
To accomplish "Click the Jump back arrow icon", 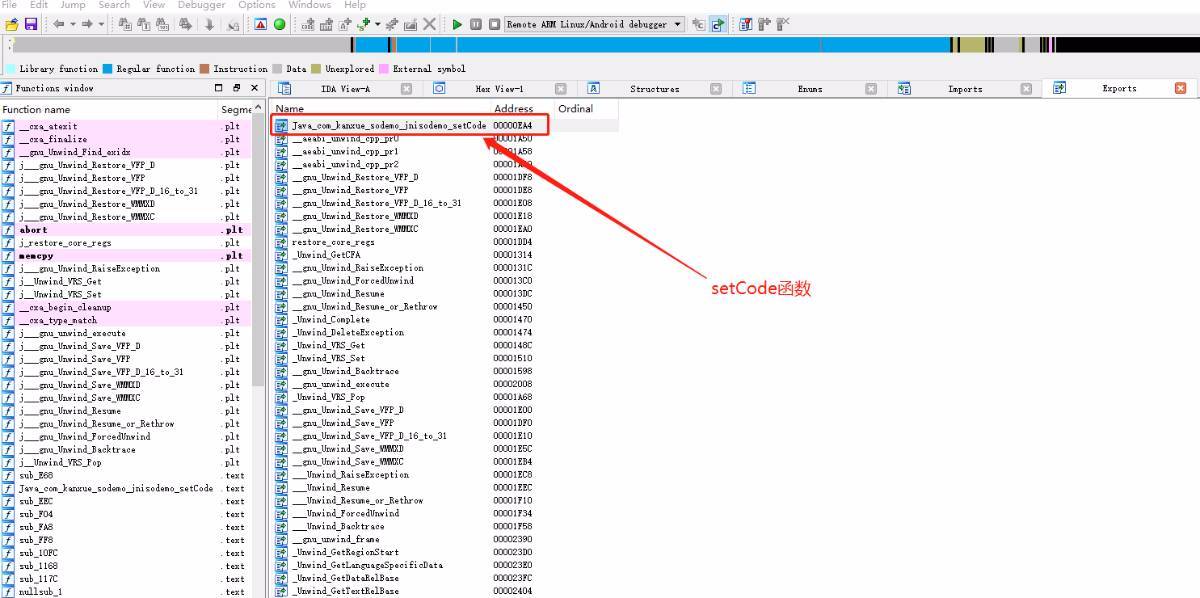I will pos(58,24).
